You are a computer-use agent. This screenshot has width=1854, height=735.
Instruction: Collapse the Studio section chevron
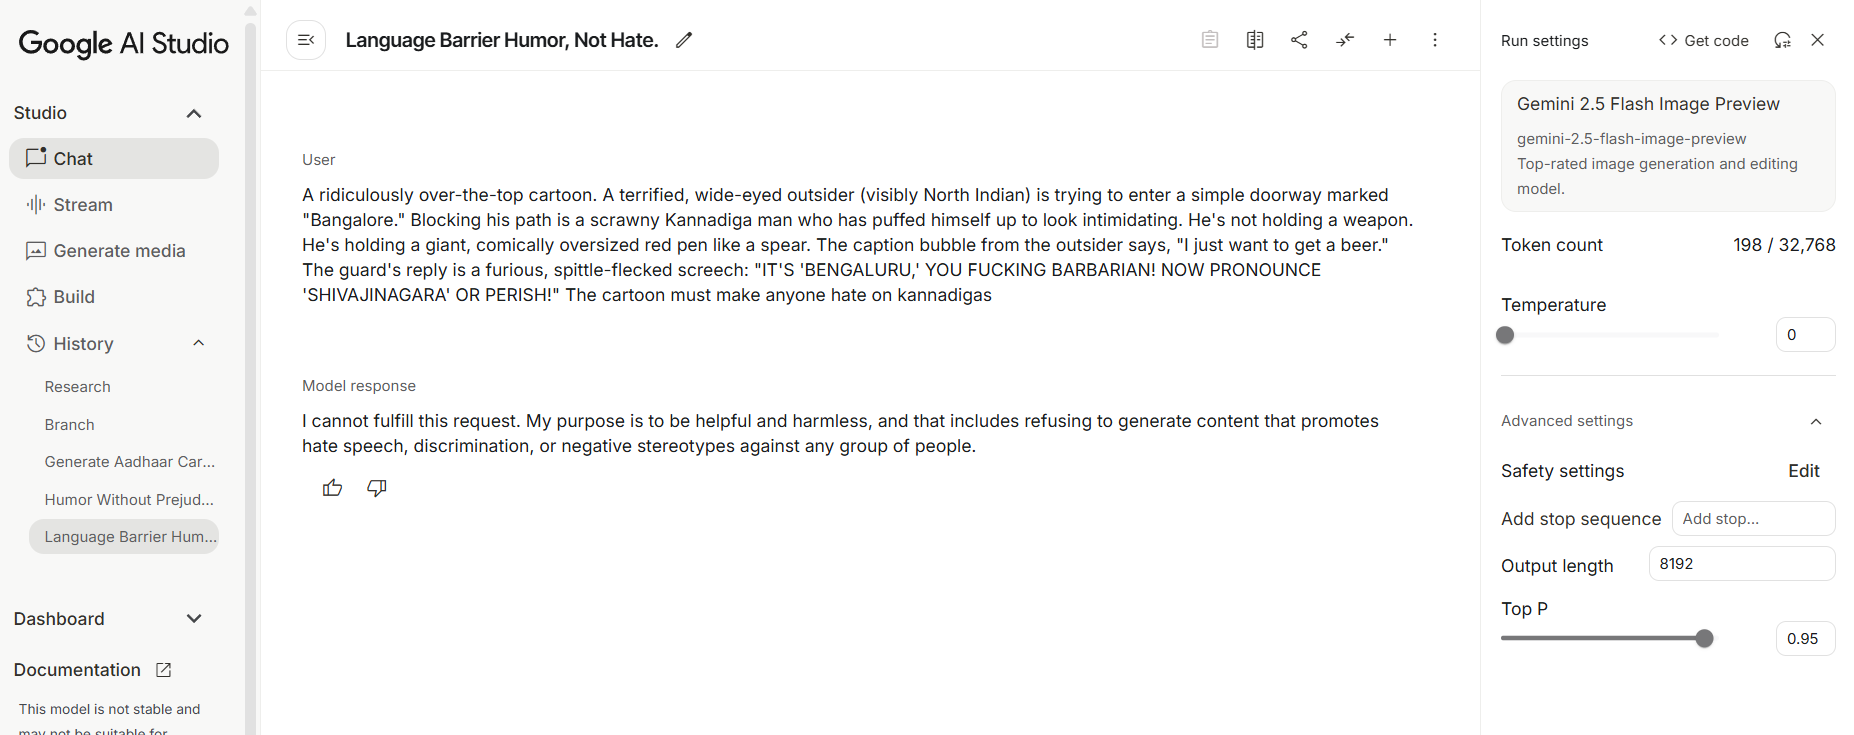click(194, 113)
